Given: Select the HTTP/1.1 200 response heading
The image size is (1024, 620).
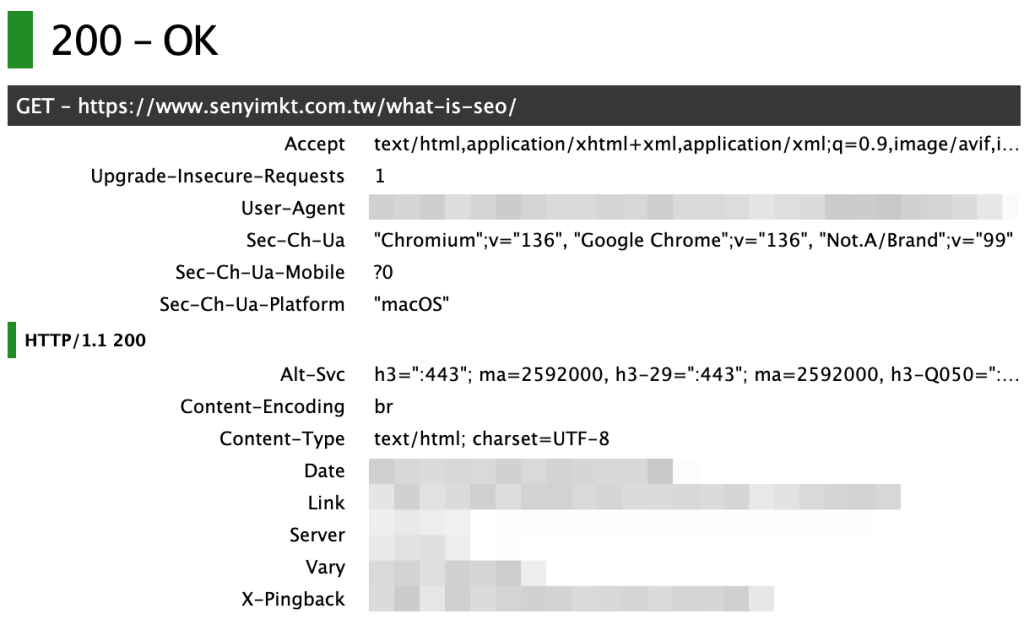Looking at the screenshot, I should tap(85, 340).
